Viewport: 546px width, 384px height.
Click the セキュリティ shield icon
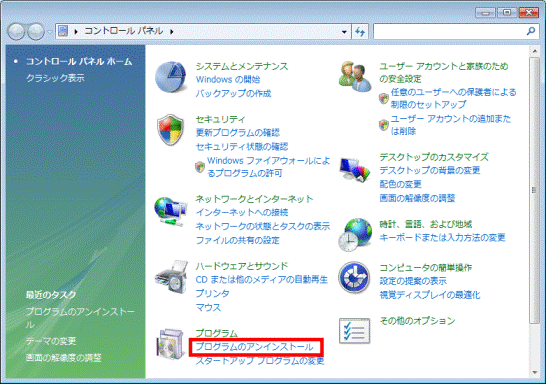[x=170, y=130]
